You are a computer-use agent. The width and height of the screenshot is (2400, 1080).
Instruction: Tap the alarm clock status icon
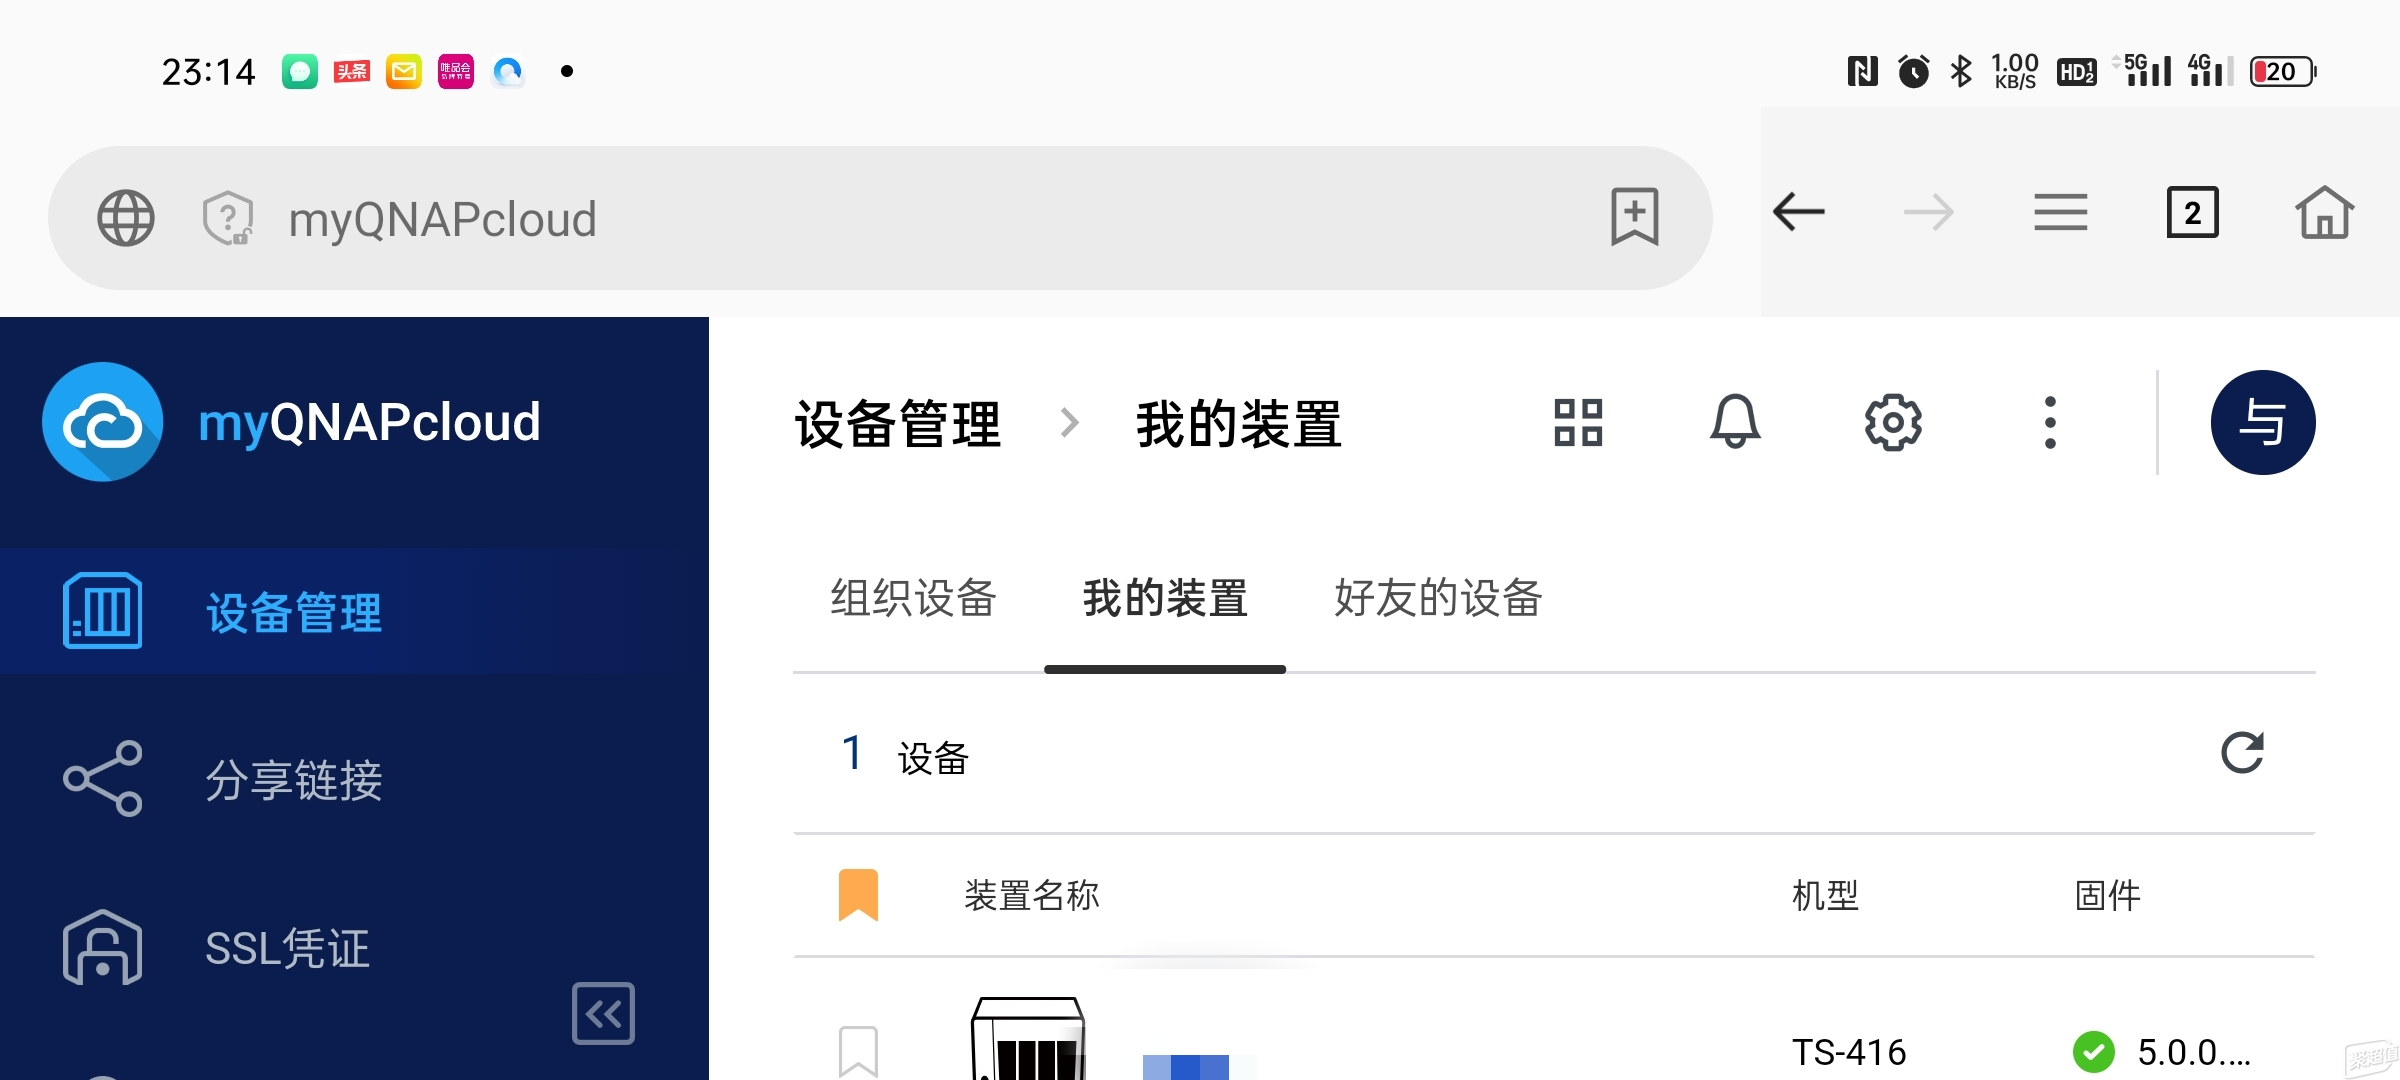pyautogui.click(x=1913, y=71)
